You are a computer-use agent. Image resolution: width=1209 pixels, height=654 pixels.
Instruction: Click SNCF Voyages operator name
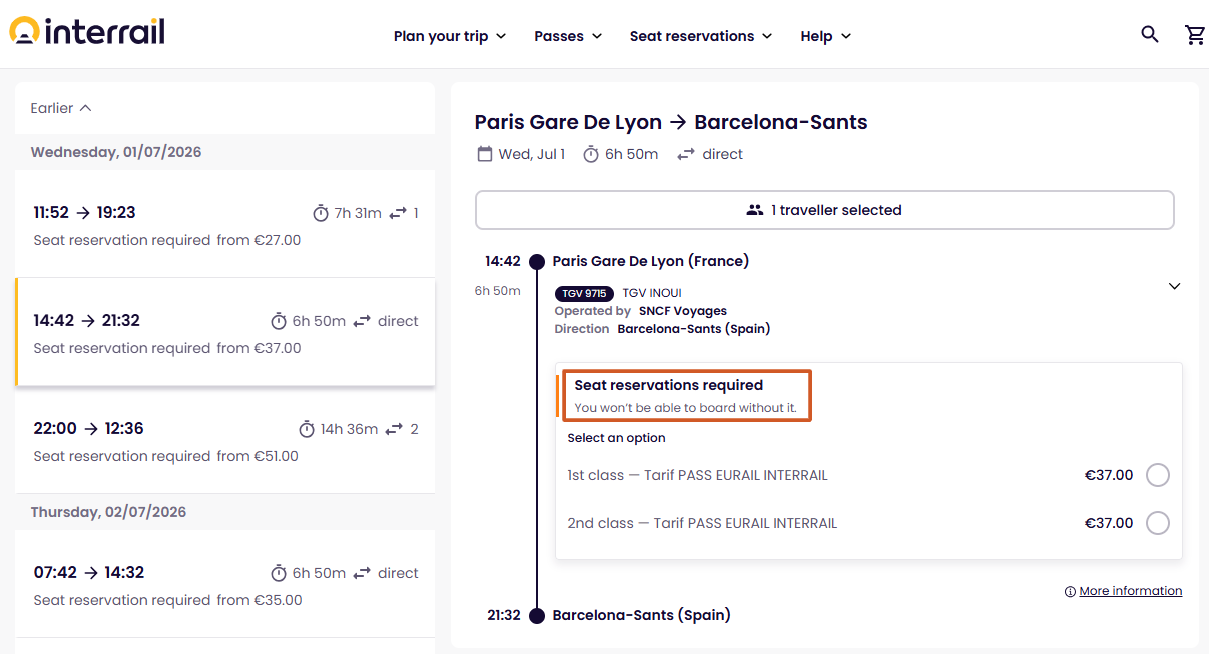(x=683, y=311)
